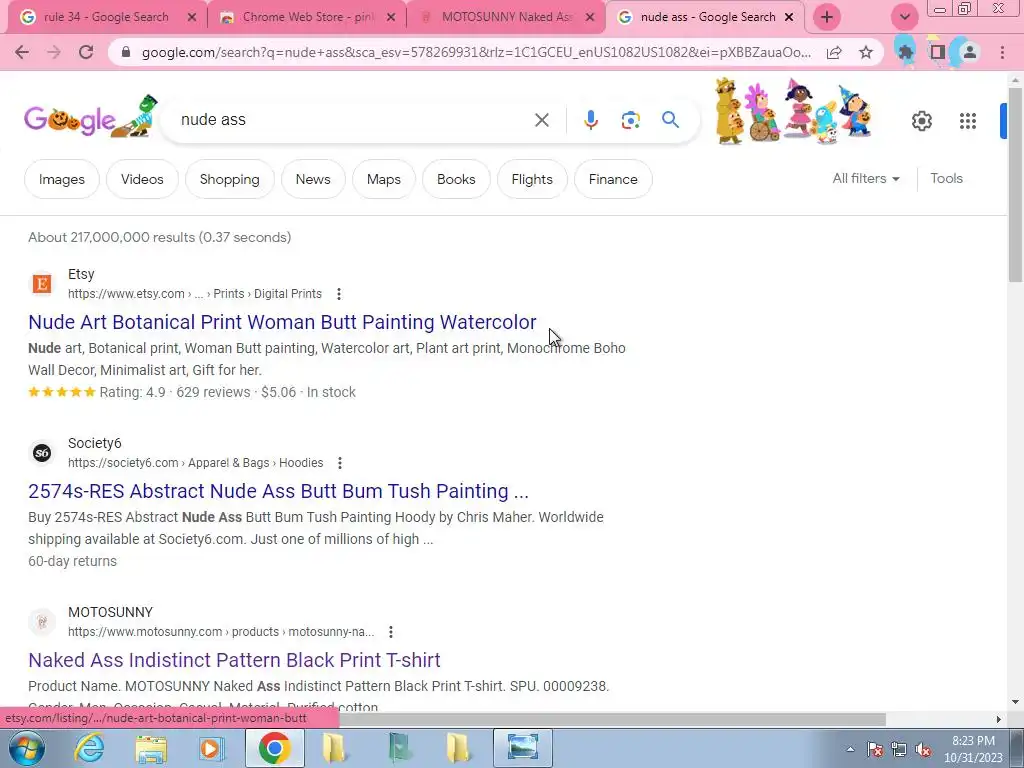The height and width of the screenshot is (768, 1024).
Task: Open options menu for Society6 result
Action: [x=340, y=463]
